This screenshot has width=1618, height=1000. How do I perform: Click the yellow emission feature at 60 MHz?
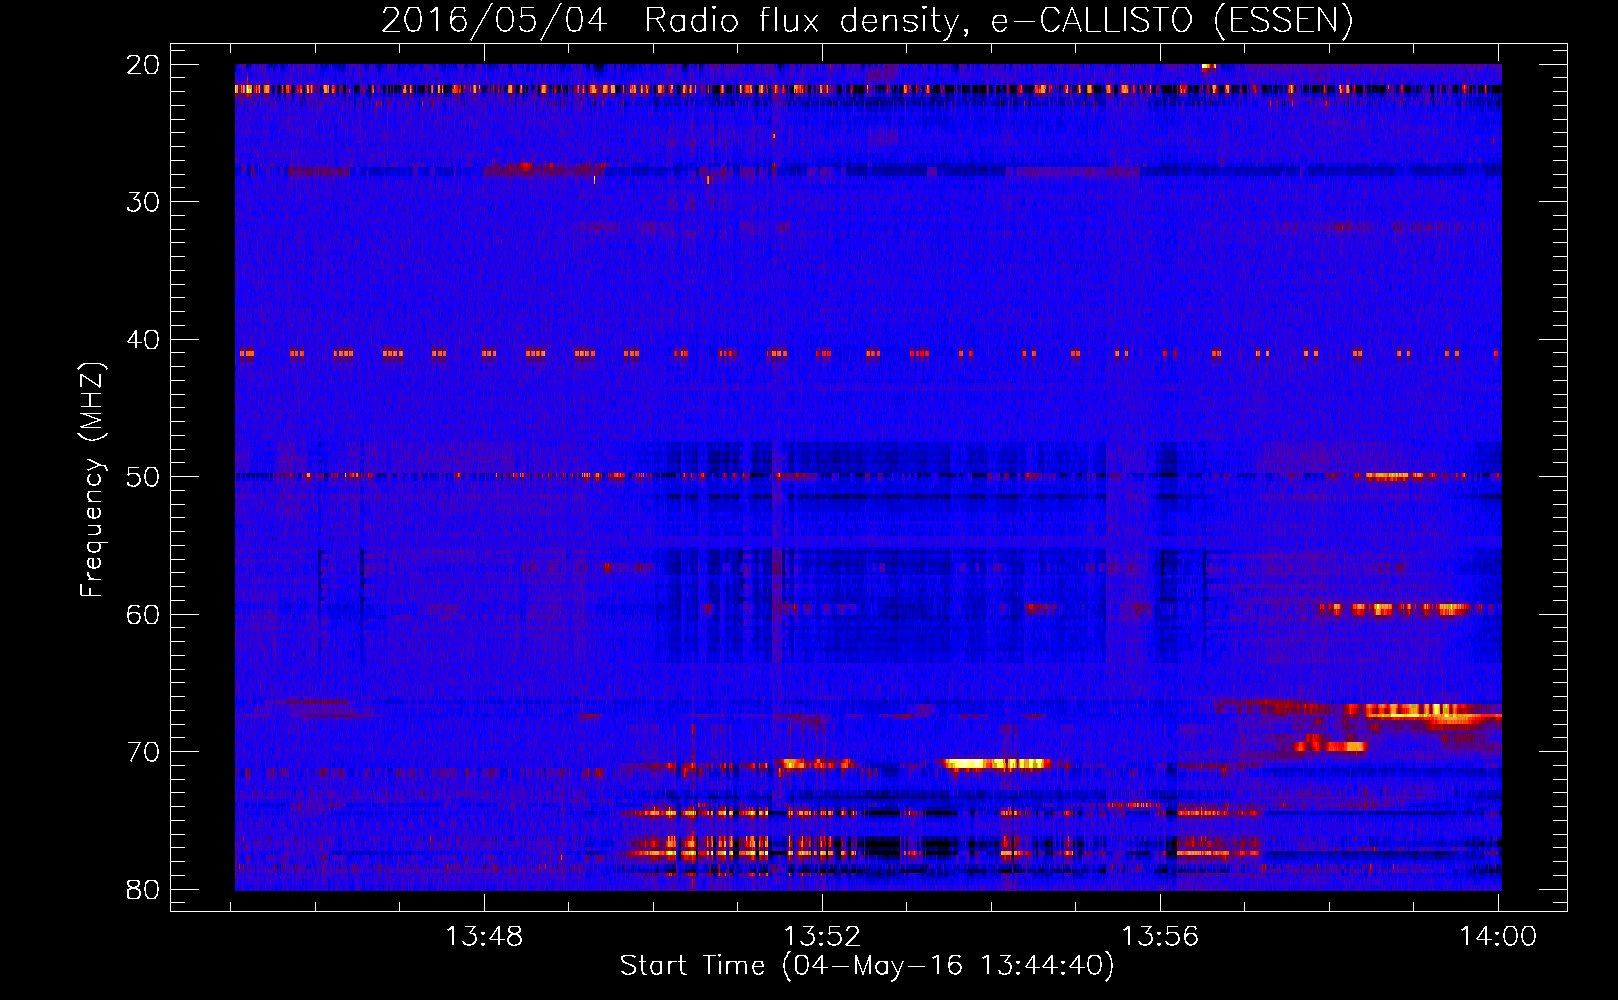click(x=1395, y=608)
